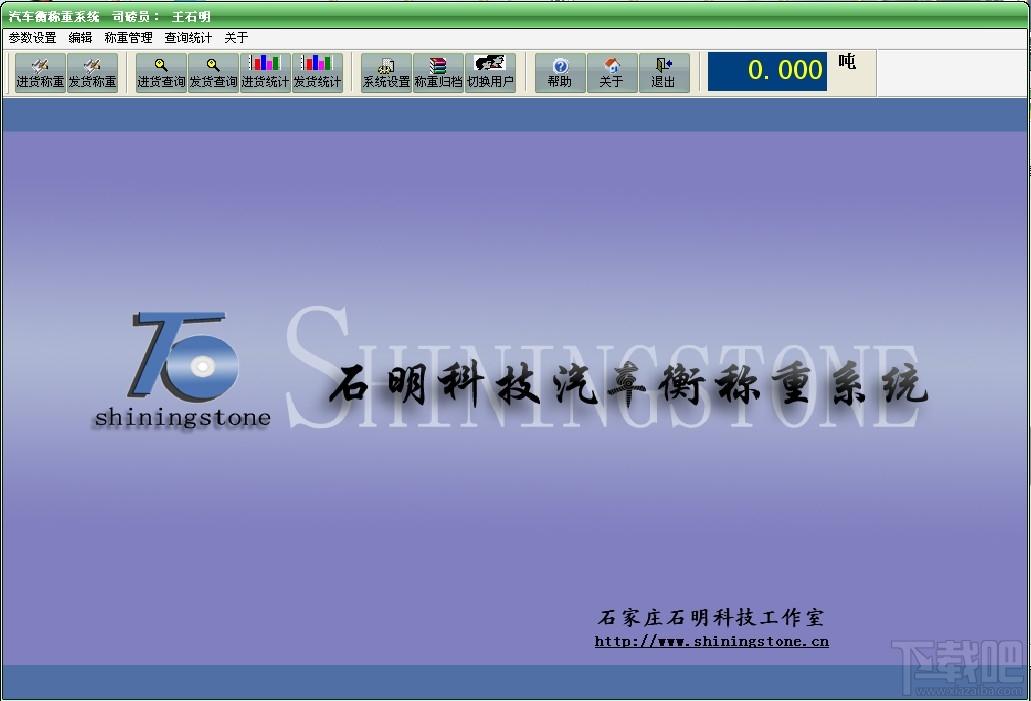Open 关于 menu in menu bar
The width and height of the screenshot is (1031, 701).
pos(236,37)
